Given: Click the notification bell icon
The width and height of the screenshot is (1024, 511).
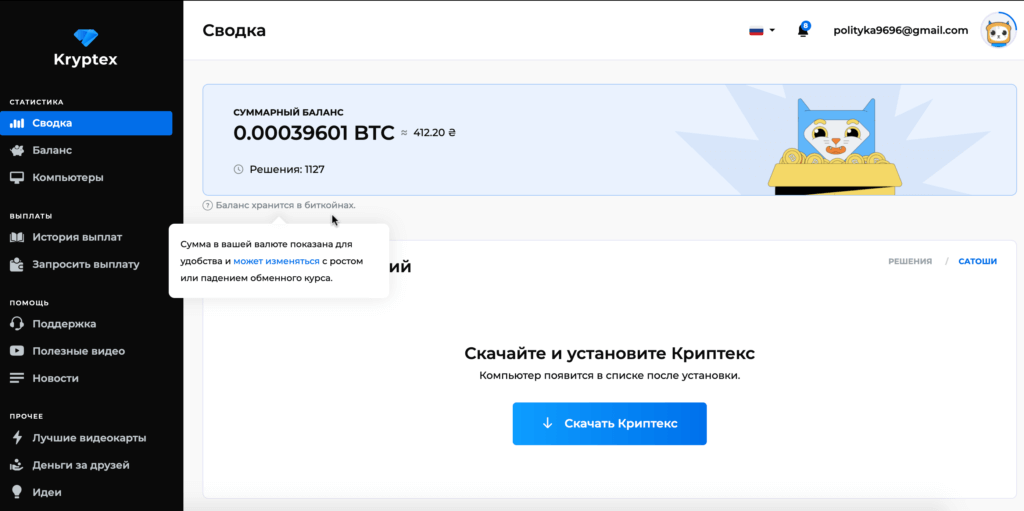Looking at the screenshot, I should click(802, 31).
